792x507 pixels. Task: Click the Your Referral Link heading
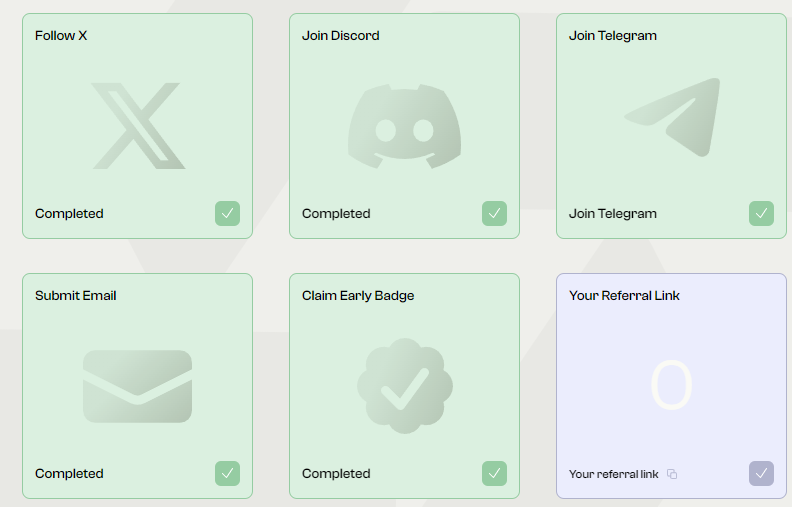pyautogui.click(x=624, y=295)
